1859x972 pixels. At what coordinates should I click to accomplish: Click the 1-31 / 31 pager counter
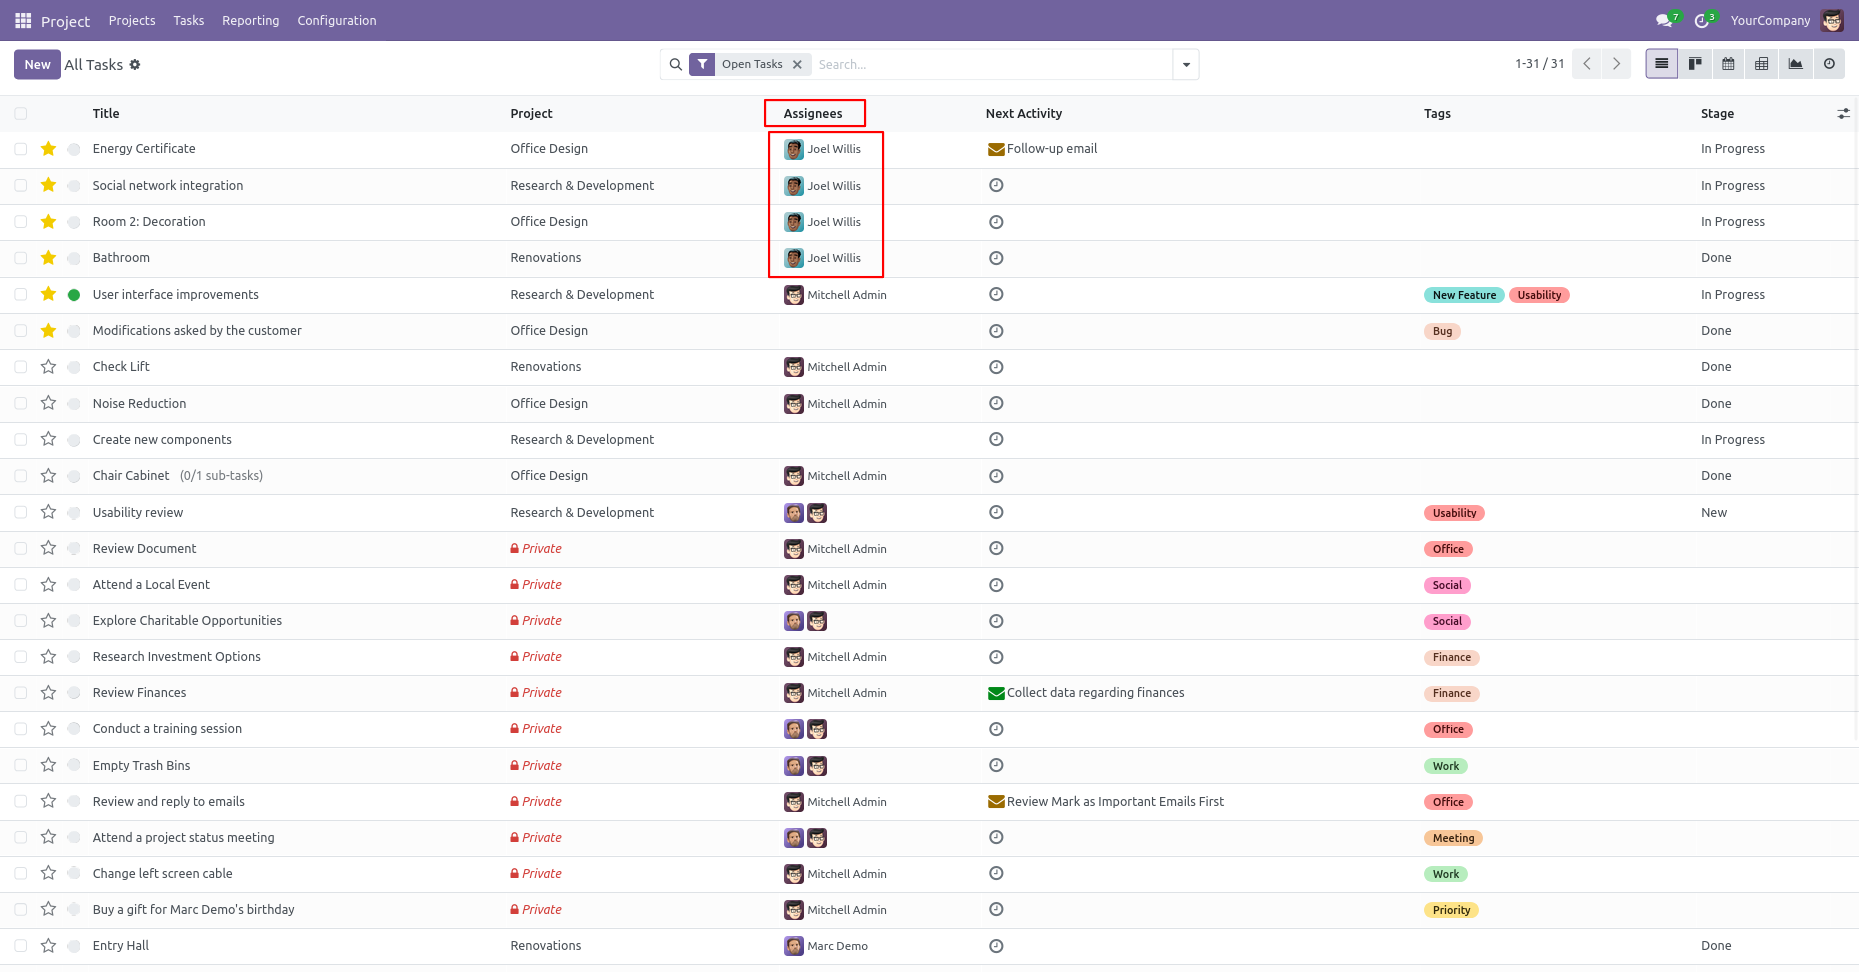click(x=1539, y=64)
